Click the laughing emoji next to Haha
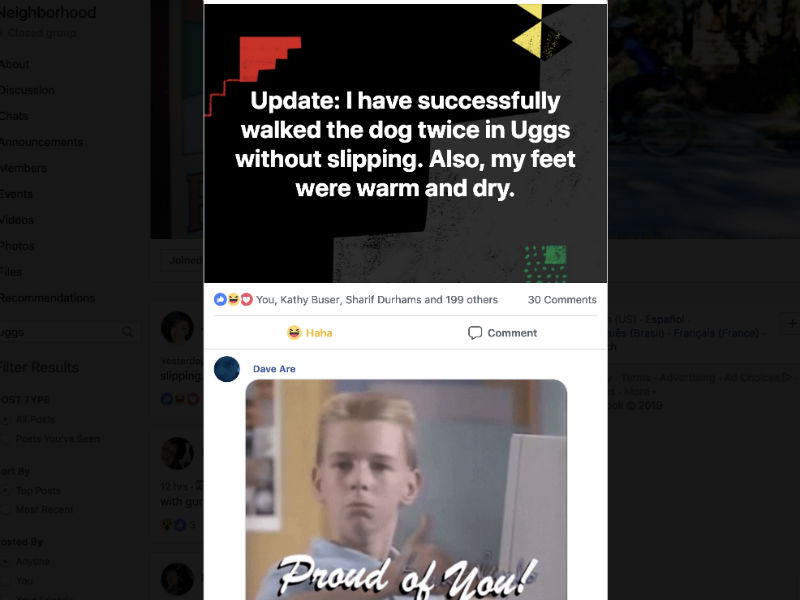Viewport: 800px width, 600px height. [x=294, y=333]
